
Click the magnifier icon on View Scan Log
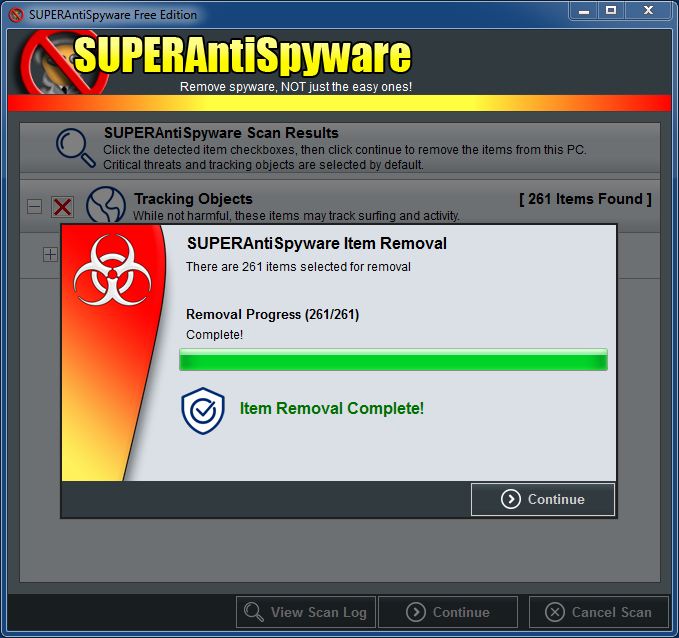(253, 612)
